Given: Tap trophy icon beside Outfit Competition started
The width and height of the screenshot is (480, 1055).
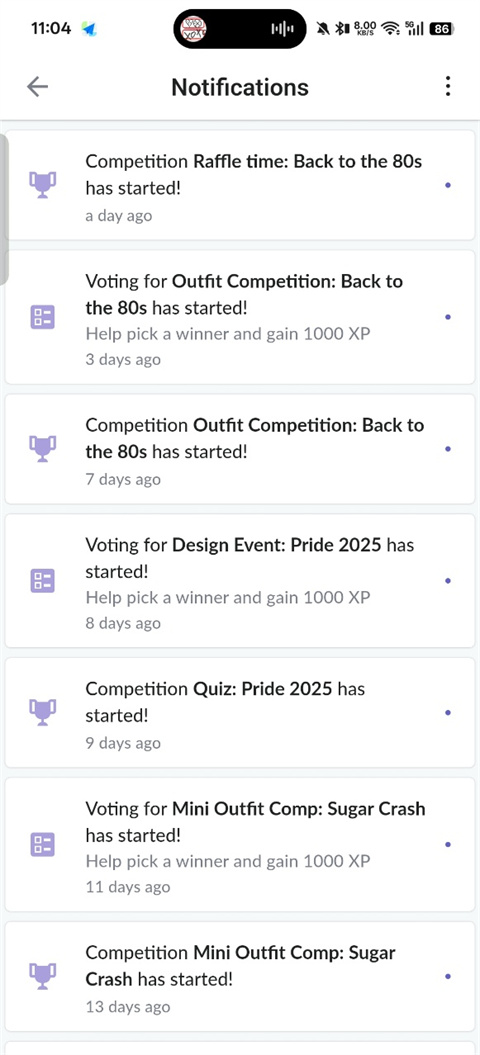Looking at the screenshot, I should coord(42,449).
